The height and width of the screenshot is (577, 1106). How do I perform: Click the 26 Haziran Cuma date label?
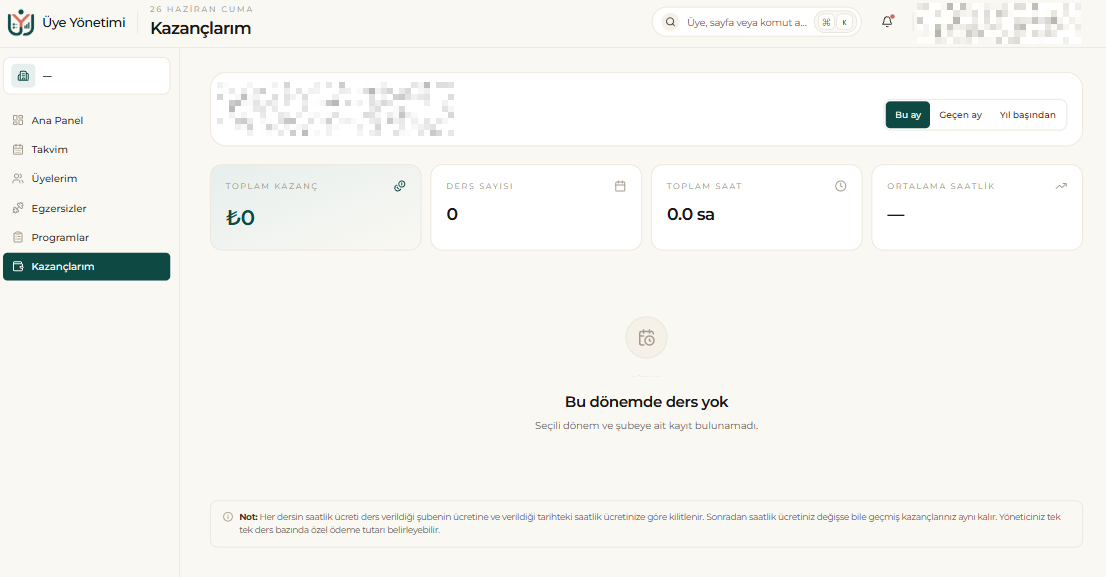pyautogui.click(x=201, y=9)
